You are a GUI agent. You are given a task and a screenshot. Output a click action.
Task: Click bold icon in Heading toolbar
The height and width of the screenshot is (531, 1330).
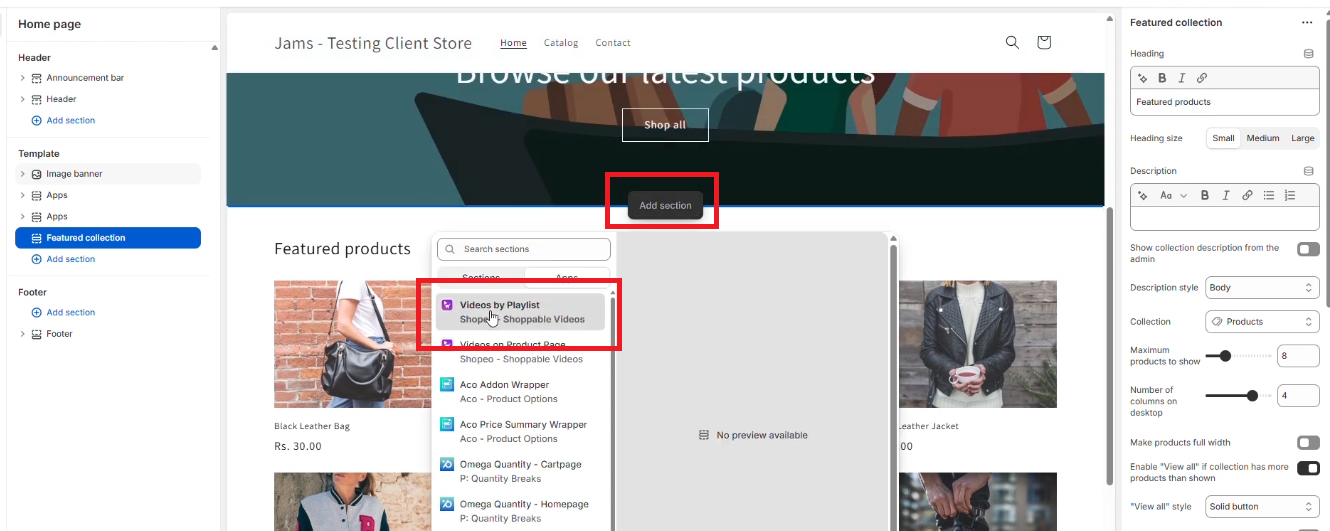point(1162,78)
